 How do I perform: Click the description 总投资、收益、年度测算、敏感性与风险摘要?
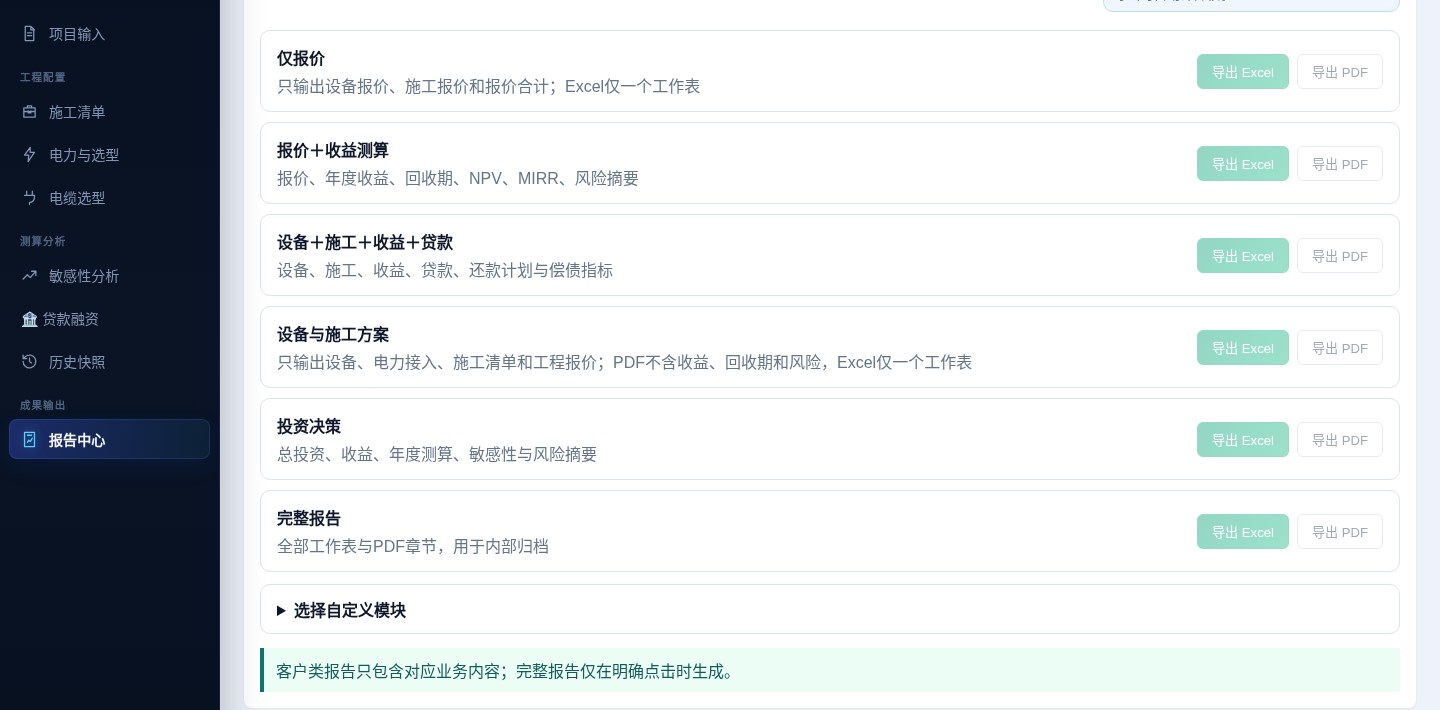(x=437, y=455)
